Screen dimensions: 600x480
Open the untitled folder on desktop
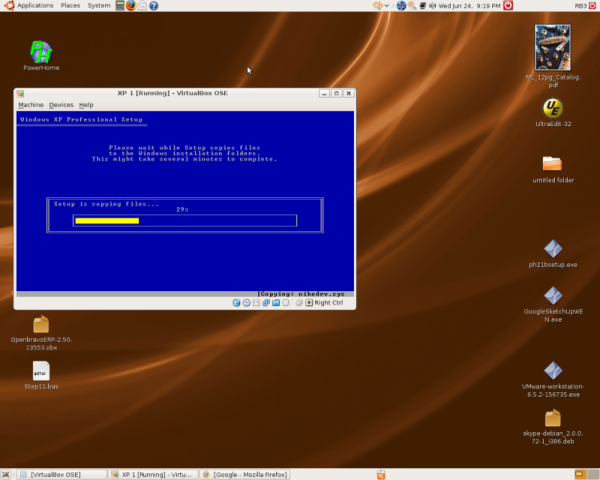tap(552, 164)
